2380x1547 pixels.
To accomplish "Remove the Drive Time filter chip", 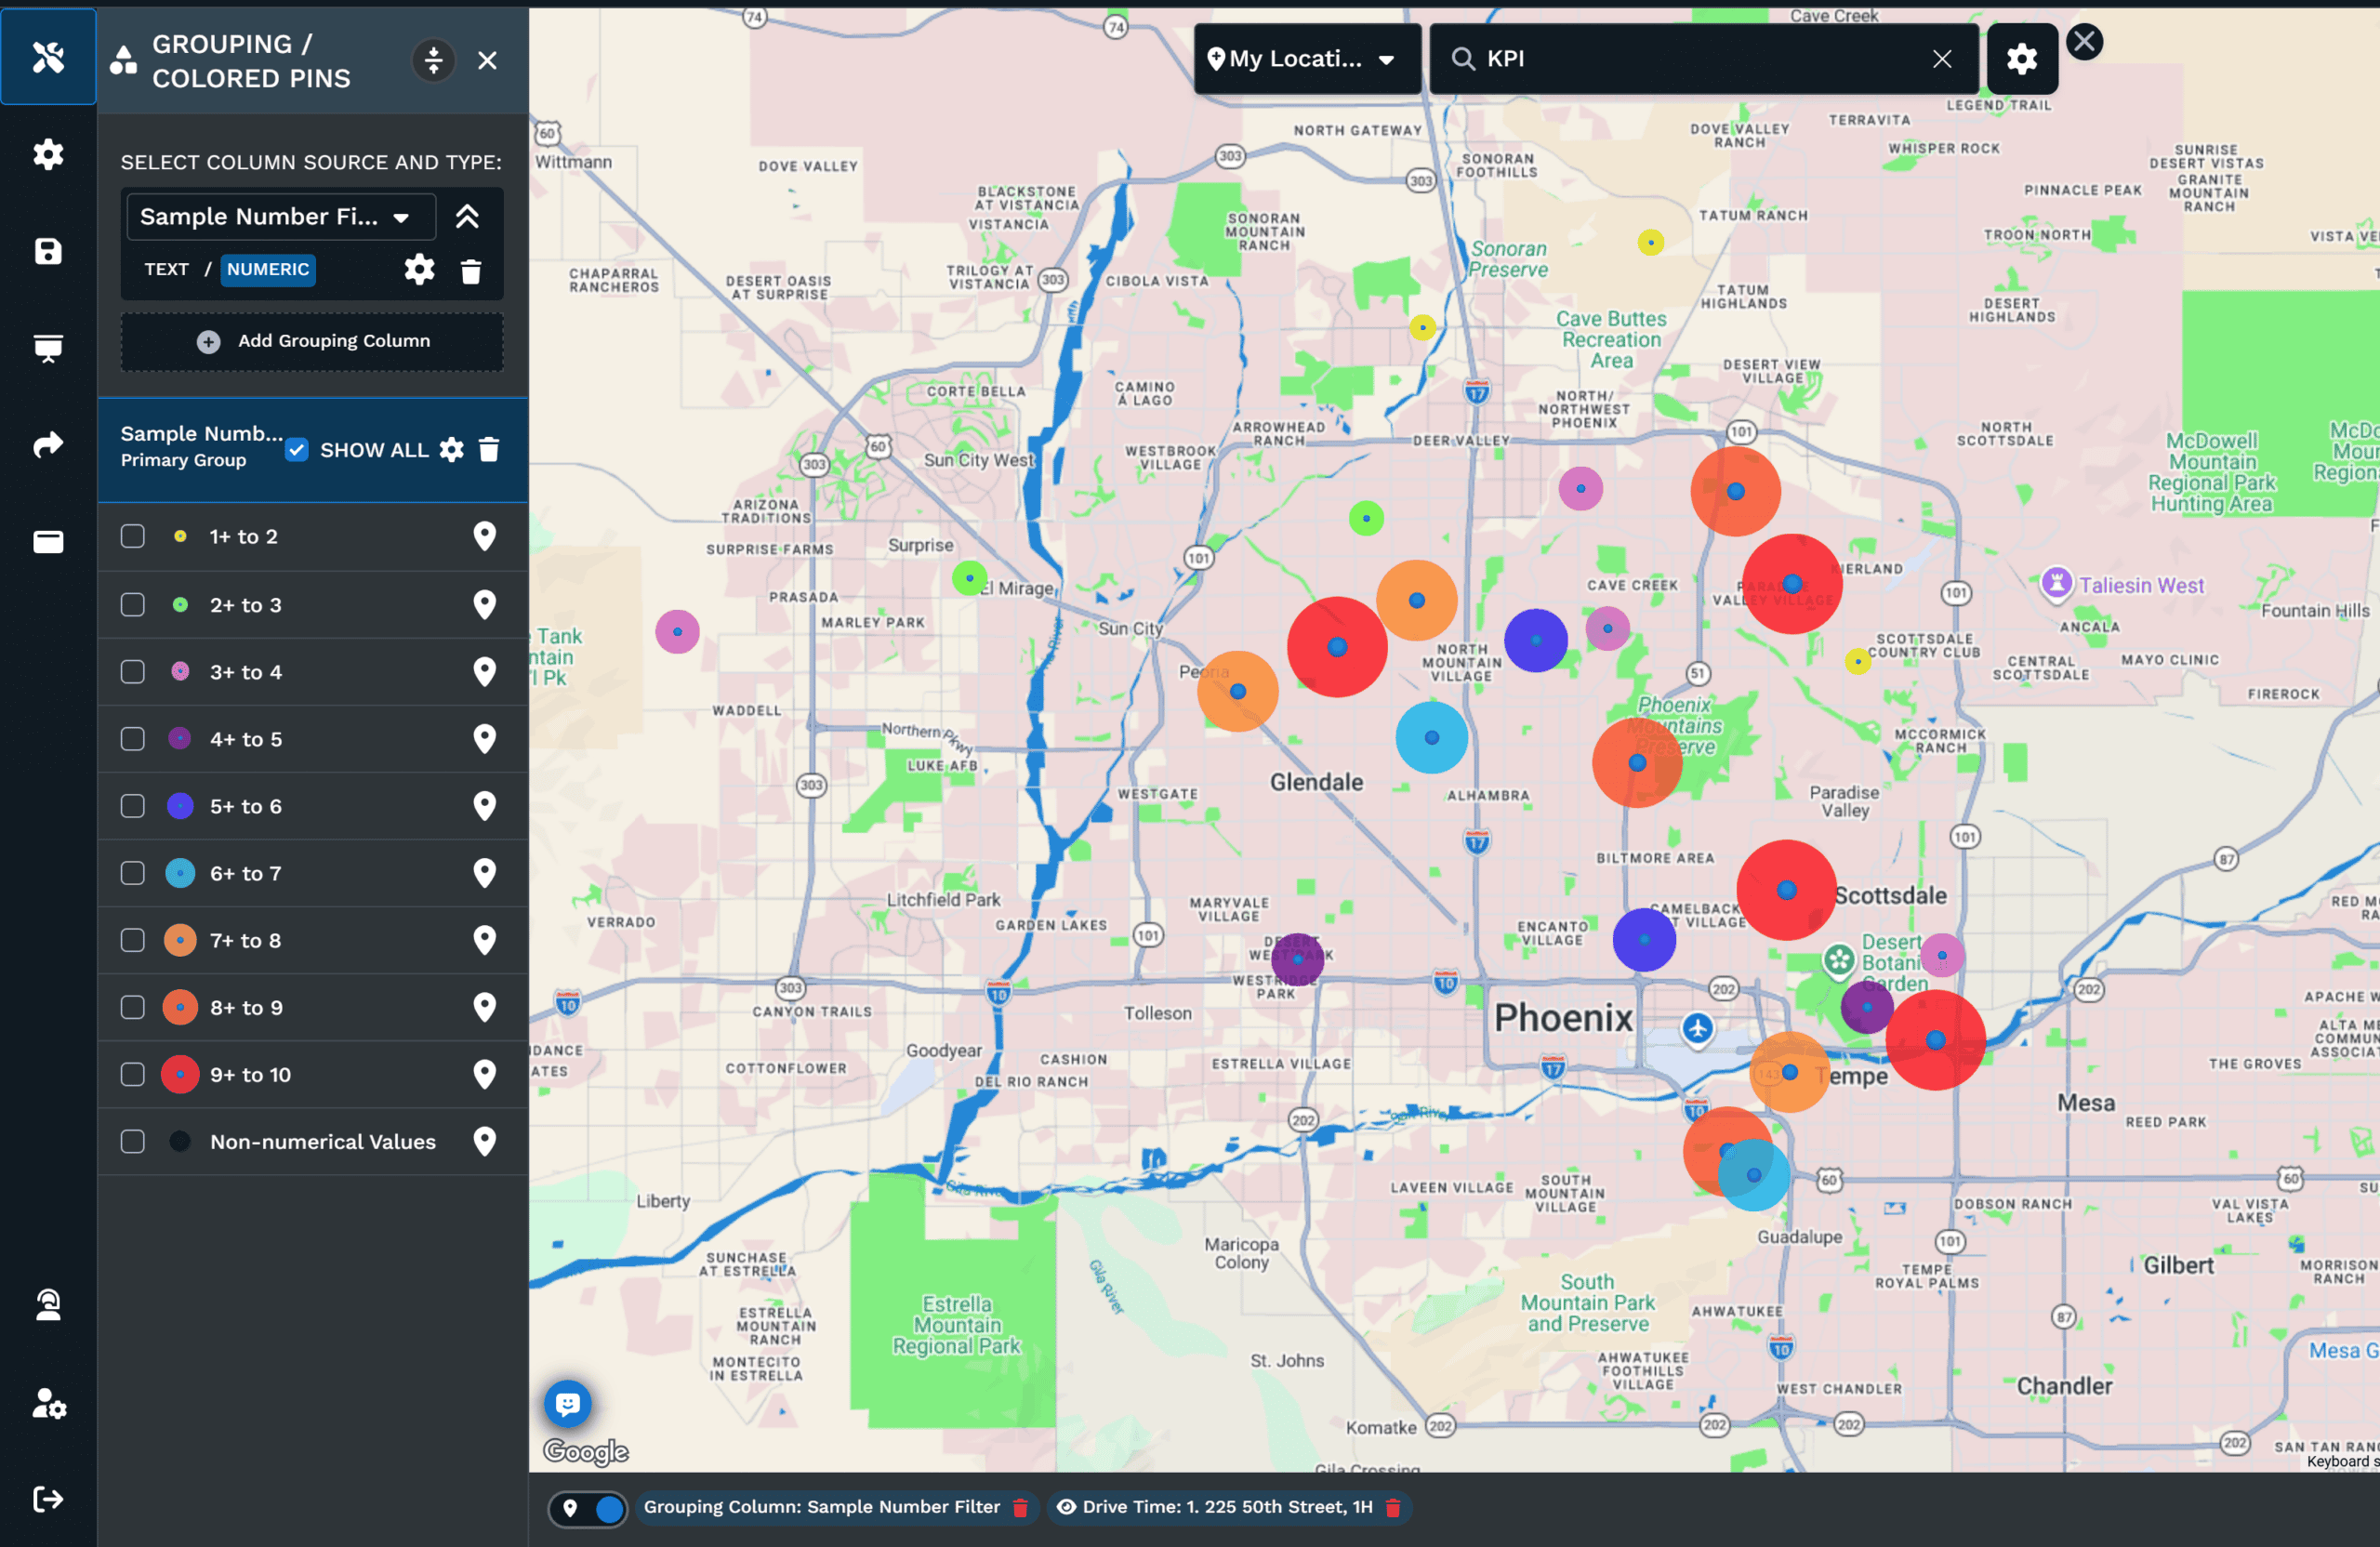I will [x=1392, y=1507].
